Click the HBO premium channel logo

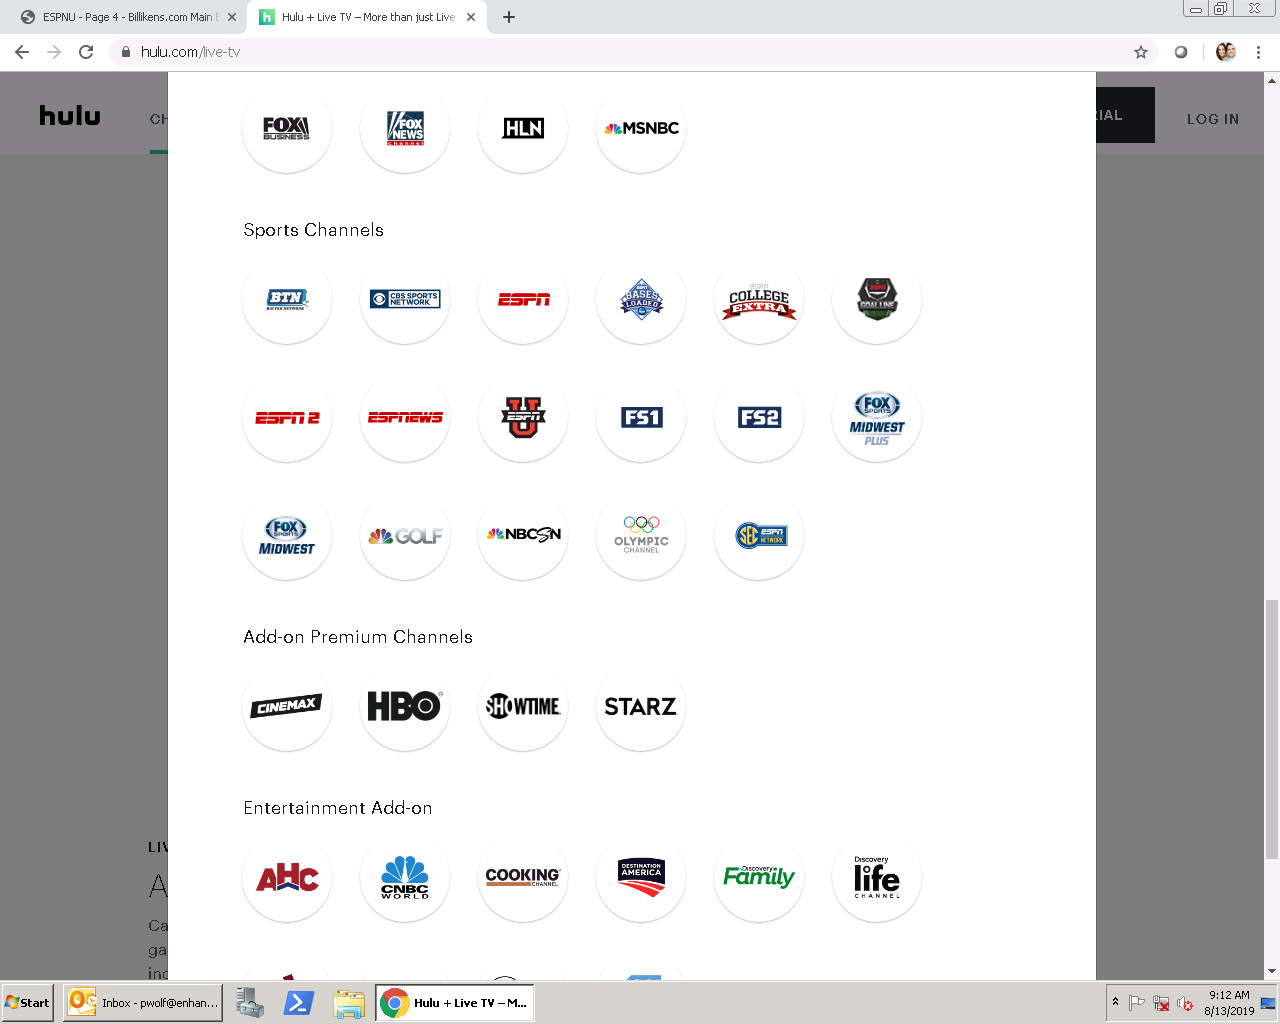coord(405,706)
